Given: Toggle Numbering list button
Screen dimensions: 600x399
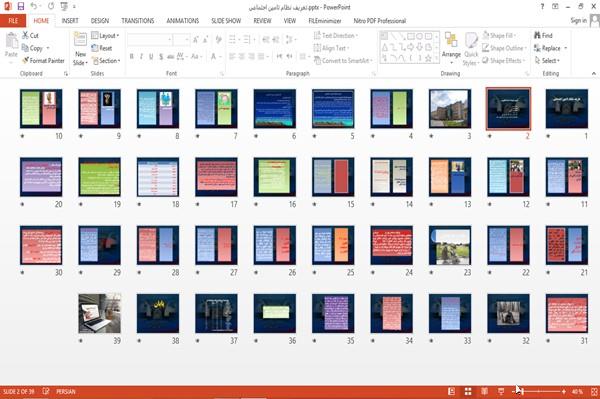Looking at the screenshot, I should [248, 39].
